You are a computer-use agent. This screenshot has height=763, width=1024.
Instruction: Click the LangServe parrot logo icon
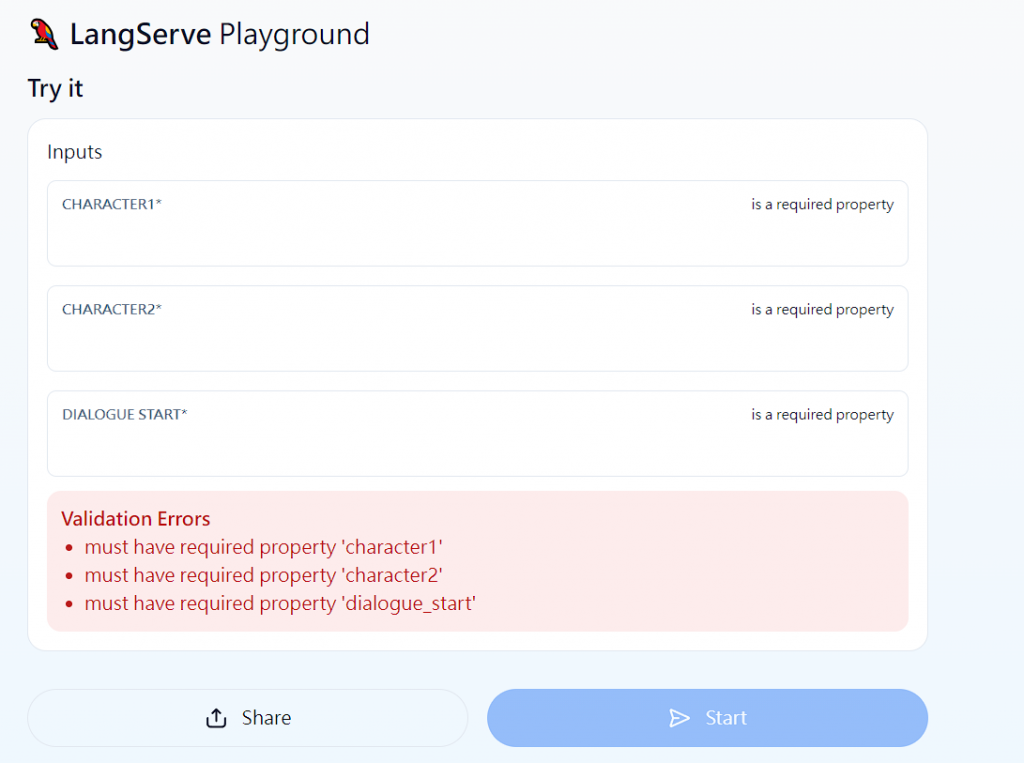coord(44,34)
